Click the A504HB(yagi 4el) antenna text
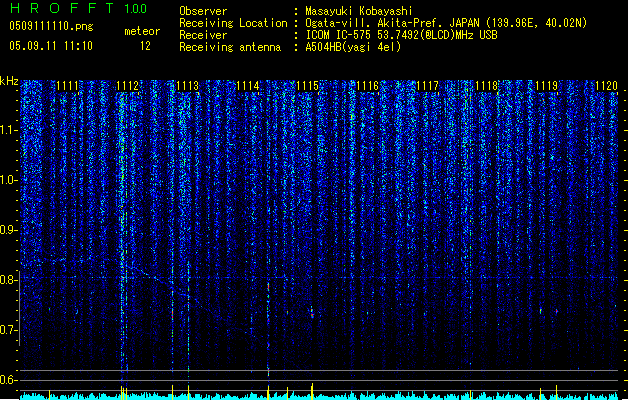 tap(353, 47)
